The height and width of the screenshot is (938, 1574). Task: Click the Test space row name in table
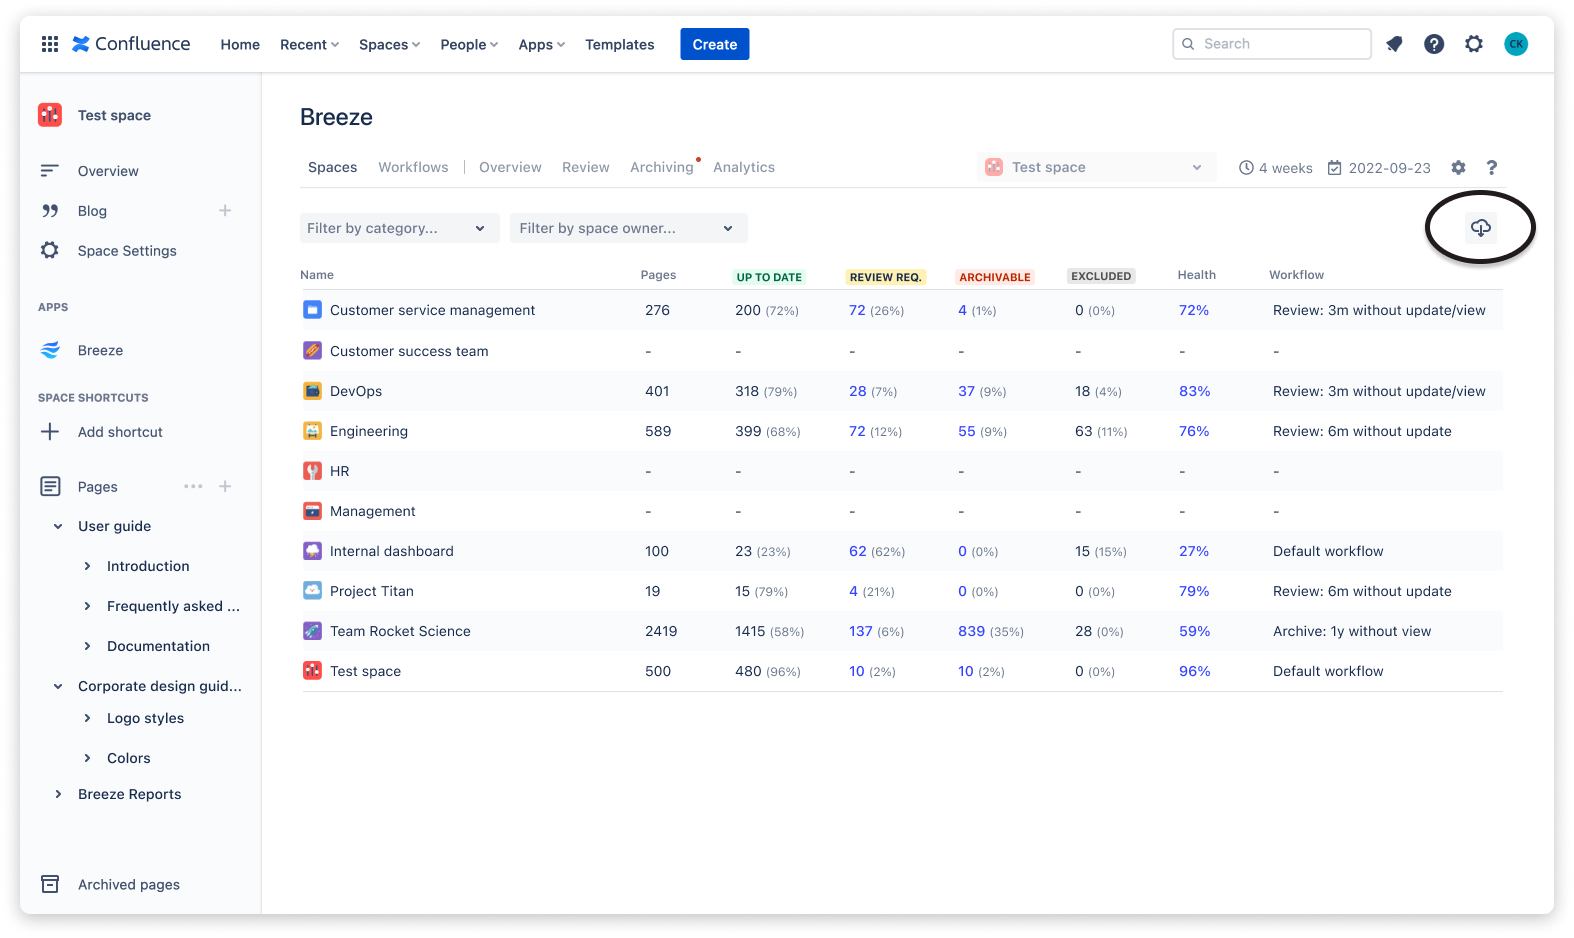coord(365,671)
